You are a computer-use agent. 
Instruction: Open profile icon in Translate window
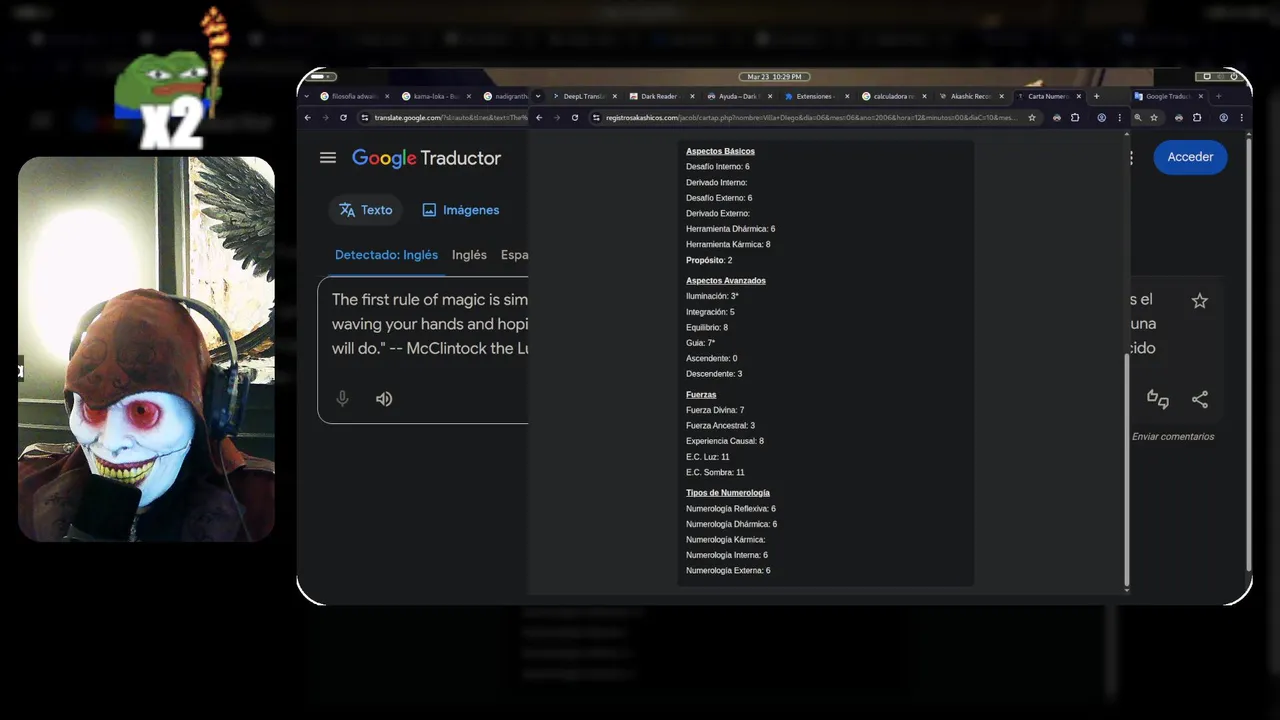coord(1223,117)
